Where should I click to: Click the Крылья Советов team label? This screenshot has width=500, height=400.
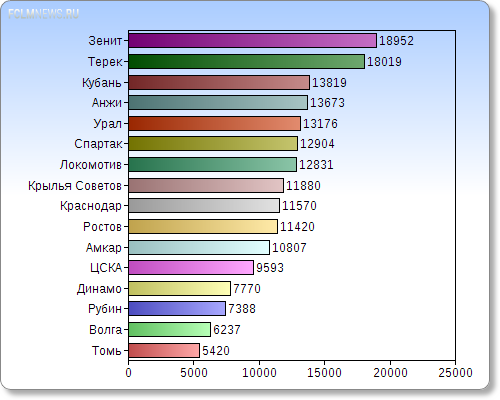[x=75, y=185]
